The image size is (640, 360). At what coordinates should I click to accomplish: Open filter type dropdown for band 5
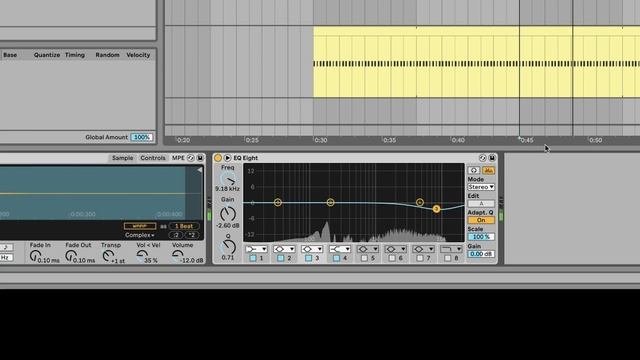click(367, 249)
